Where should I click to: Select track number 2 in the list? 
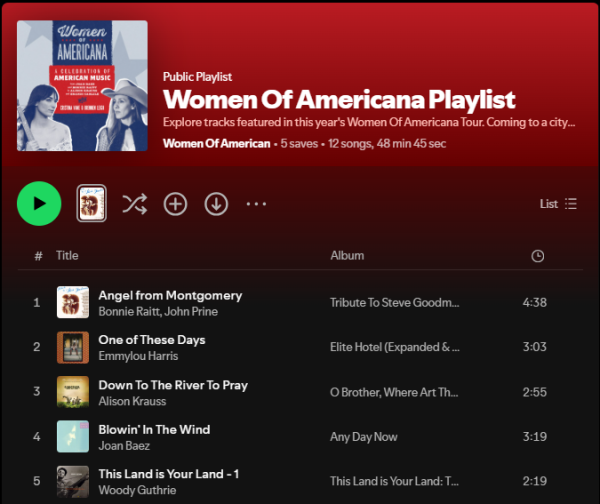tap(37, 347)
